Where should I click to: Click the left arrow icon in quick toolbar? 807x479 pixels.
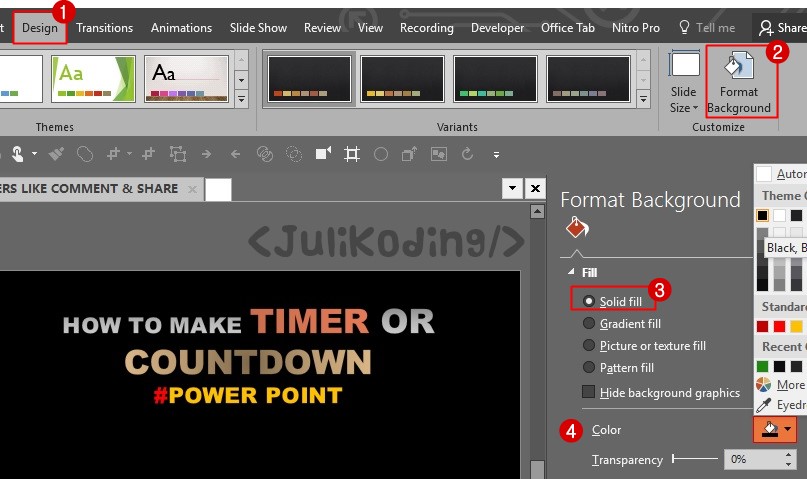point(235,154)
